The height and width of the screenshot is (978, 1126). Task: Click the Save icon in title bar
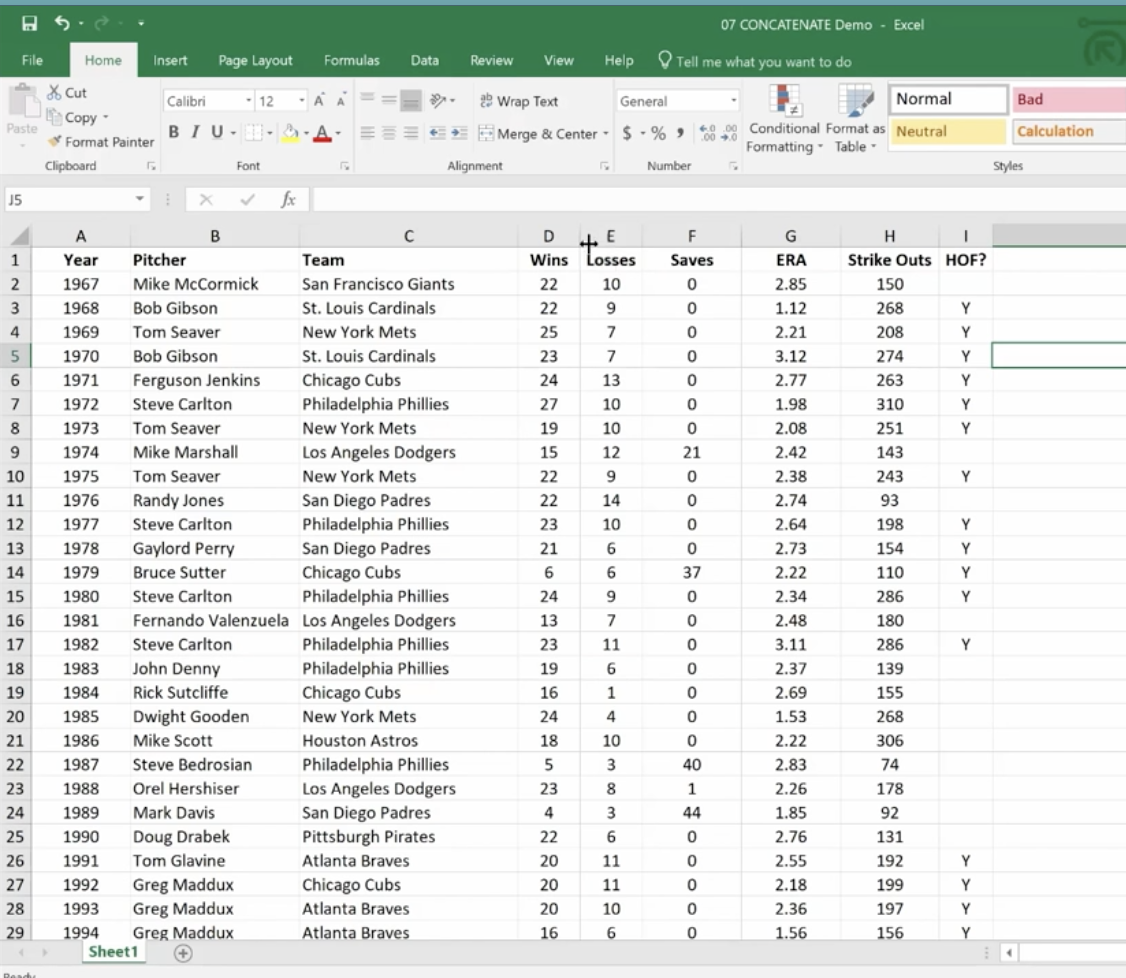pyautogui.click(x=29, y=23)
